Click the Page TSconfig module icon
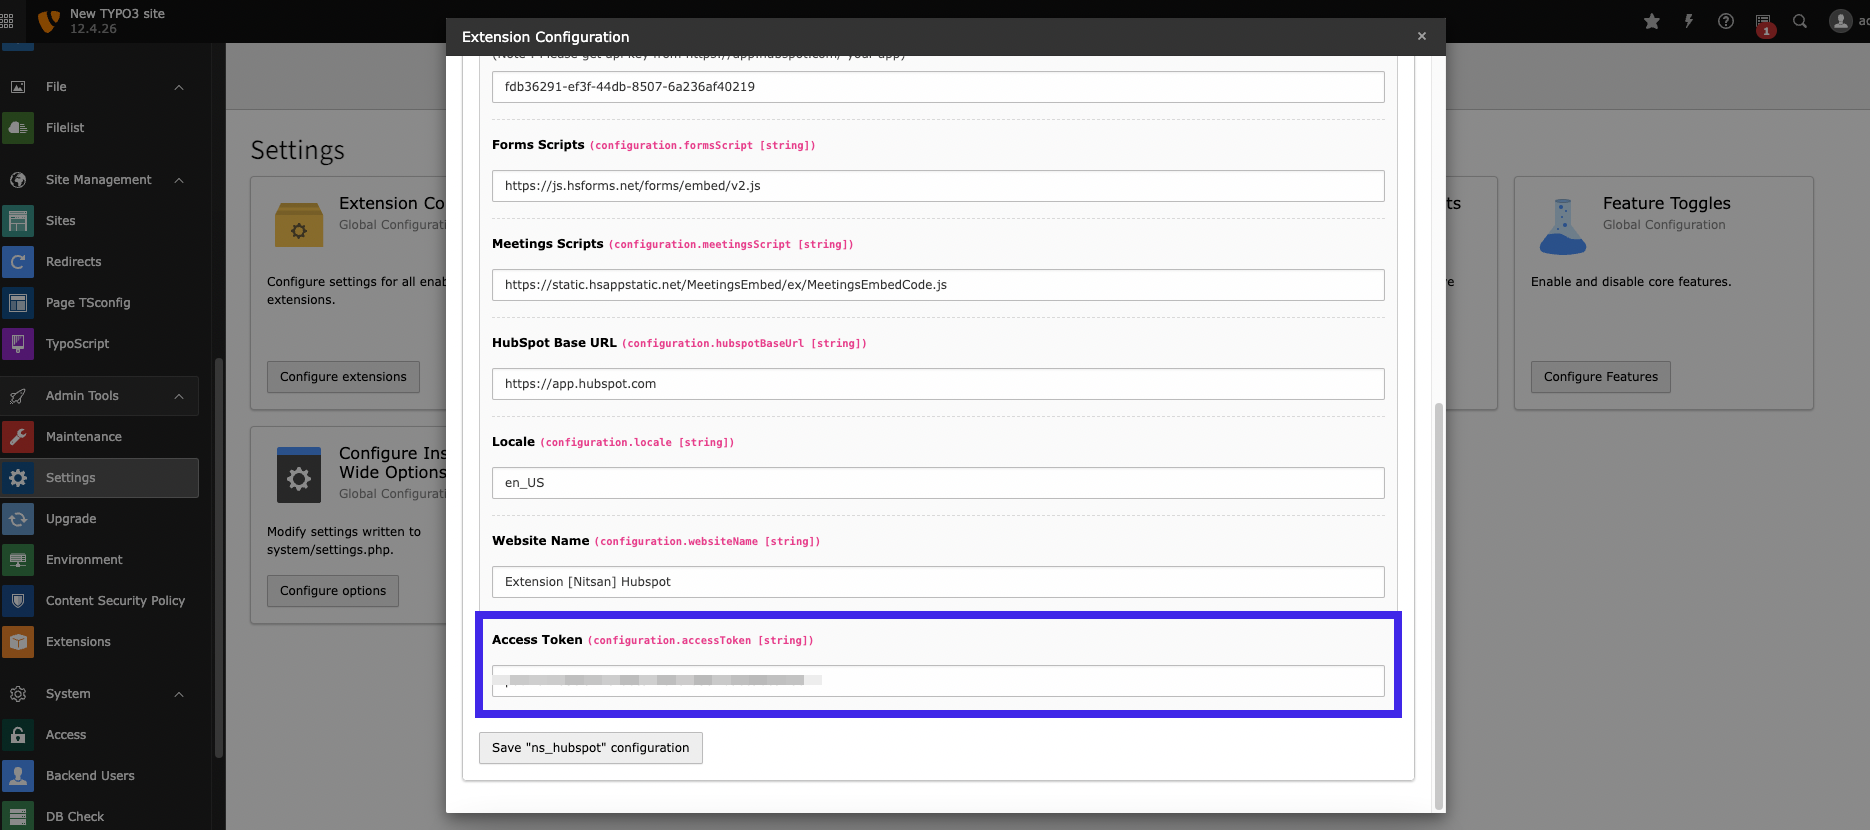The width and height of the screenshot is (1870, 830). [x=18, y=303]
